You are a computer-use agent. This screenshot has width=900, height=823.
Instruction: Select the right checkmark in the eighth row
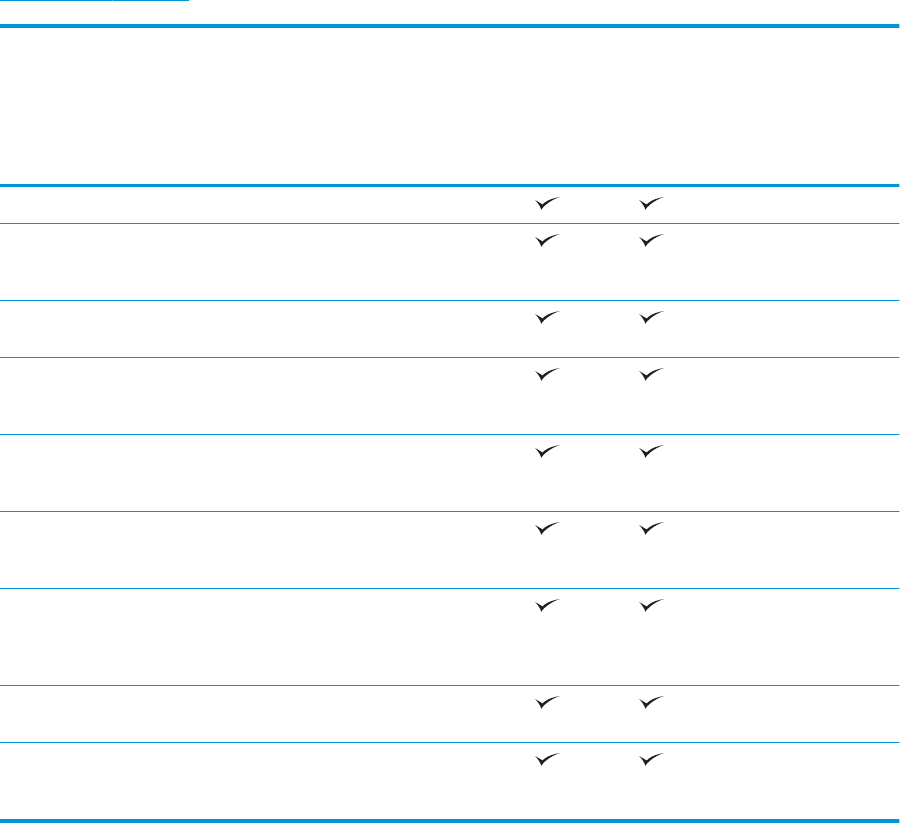(x=654, y=702)
